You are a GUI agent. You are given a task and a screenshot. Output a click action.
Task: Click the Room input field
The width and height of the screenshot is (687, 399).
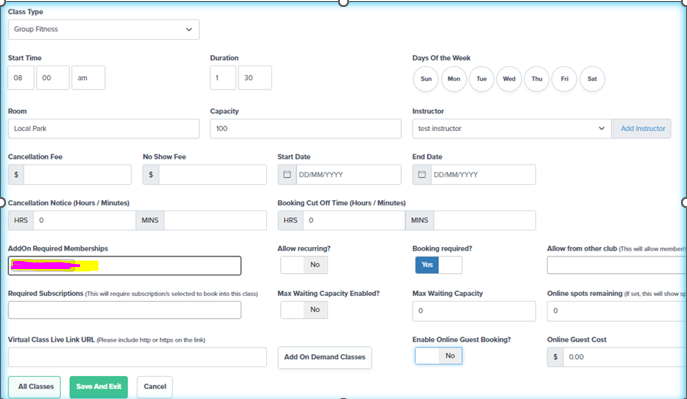coord(103,128)
